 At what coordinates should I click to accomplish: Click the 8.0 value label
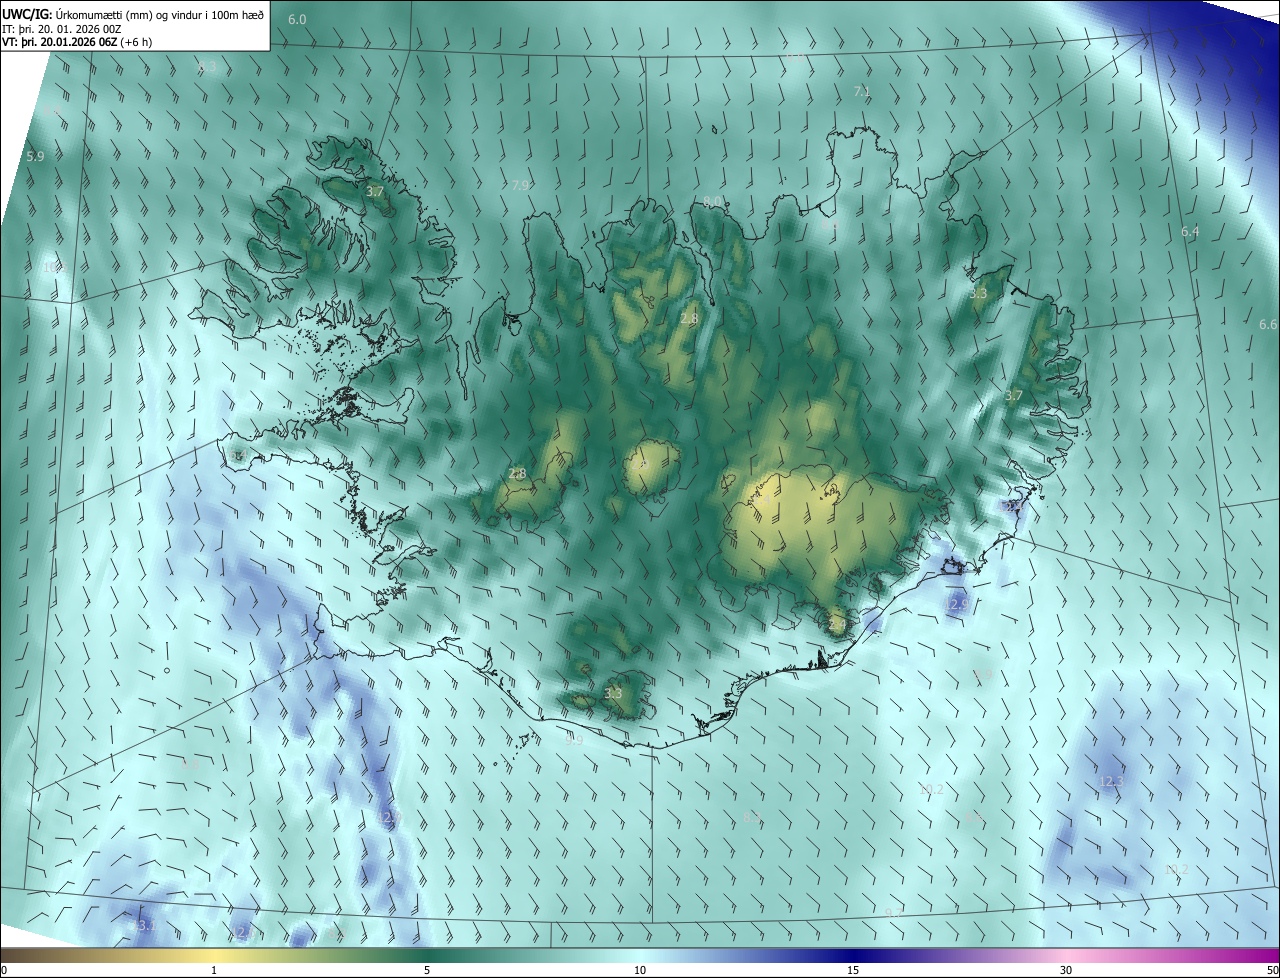click(x=712, y=202)
